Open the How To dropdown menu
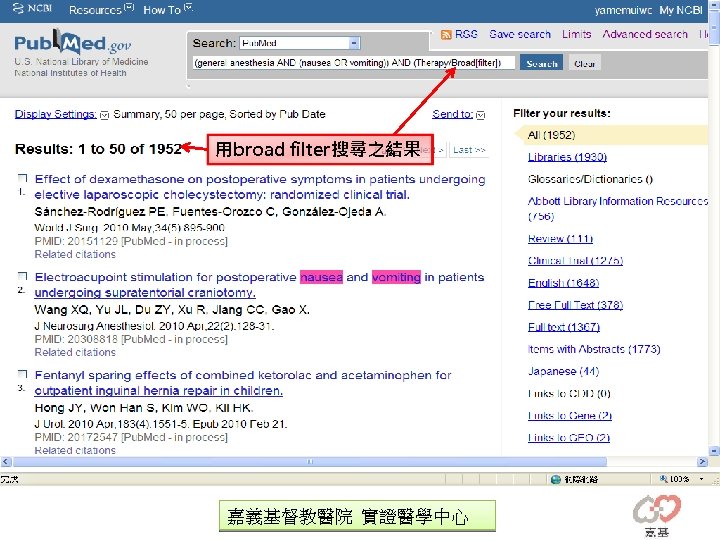The width and height of the screenshot is (720, 540). point(168,9)
